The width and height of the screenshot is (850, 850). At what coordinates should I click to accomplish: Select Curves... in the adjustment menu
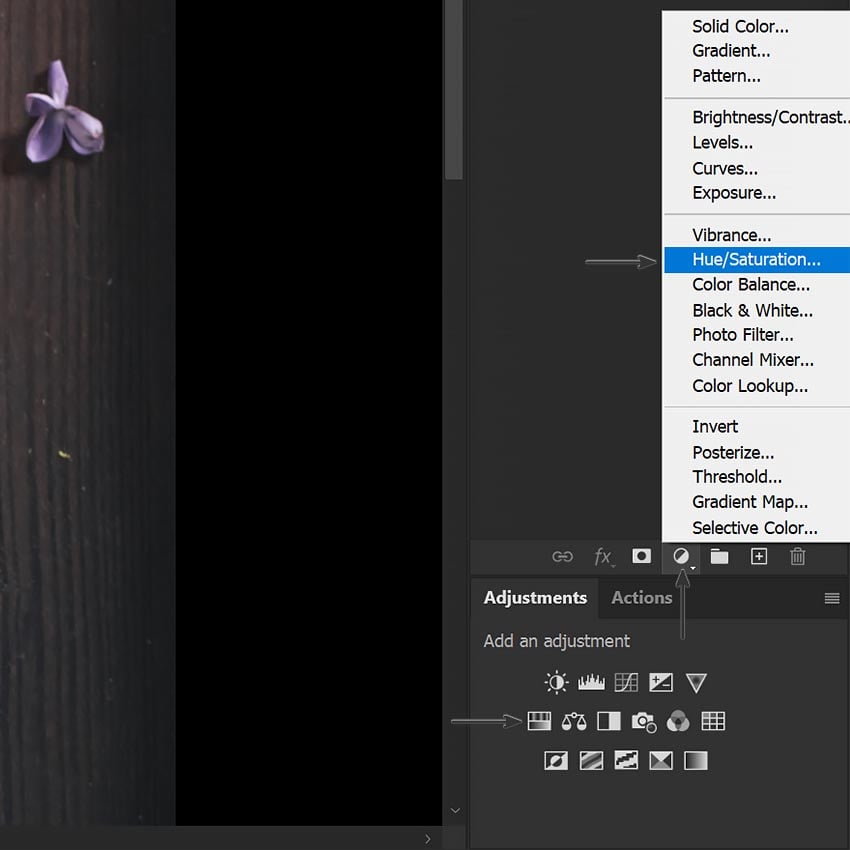725,168
